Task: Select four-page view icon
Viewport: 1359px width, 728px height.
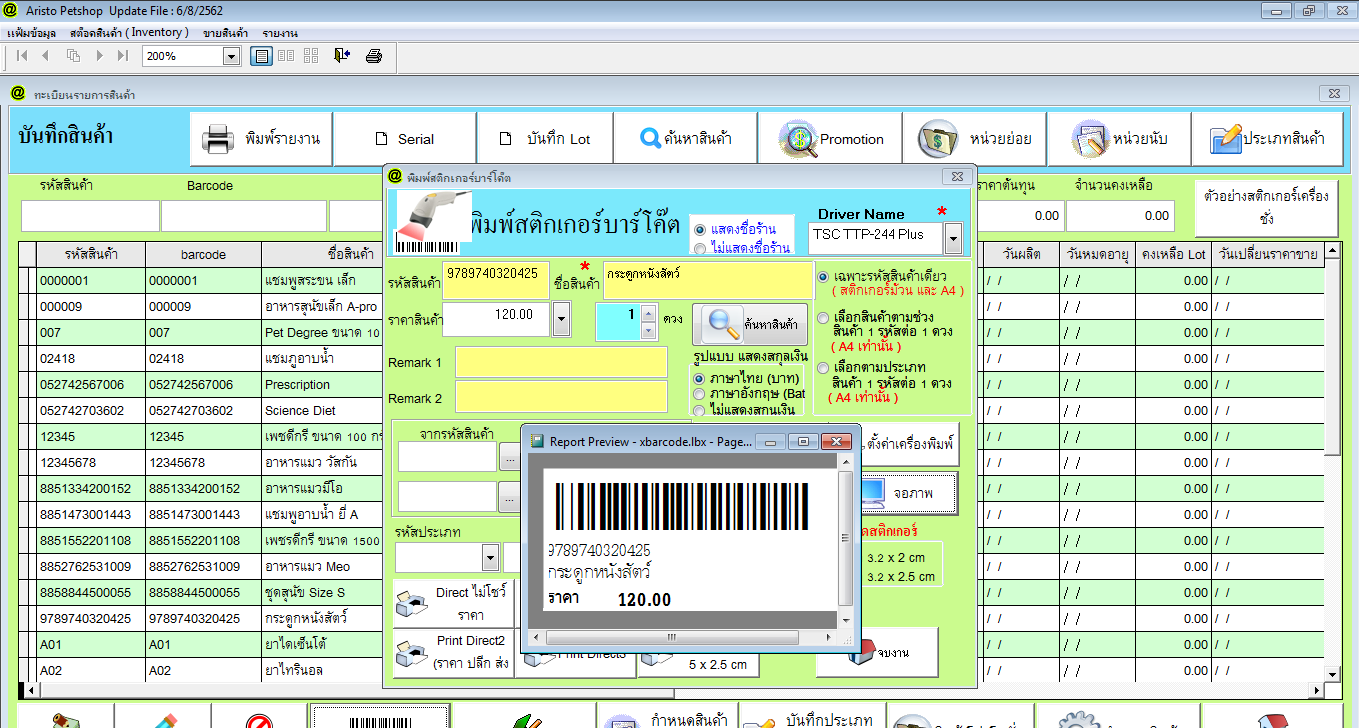Action: 311,56
